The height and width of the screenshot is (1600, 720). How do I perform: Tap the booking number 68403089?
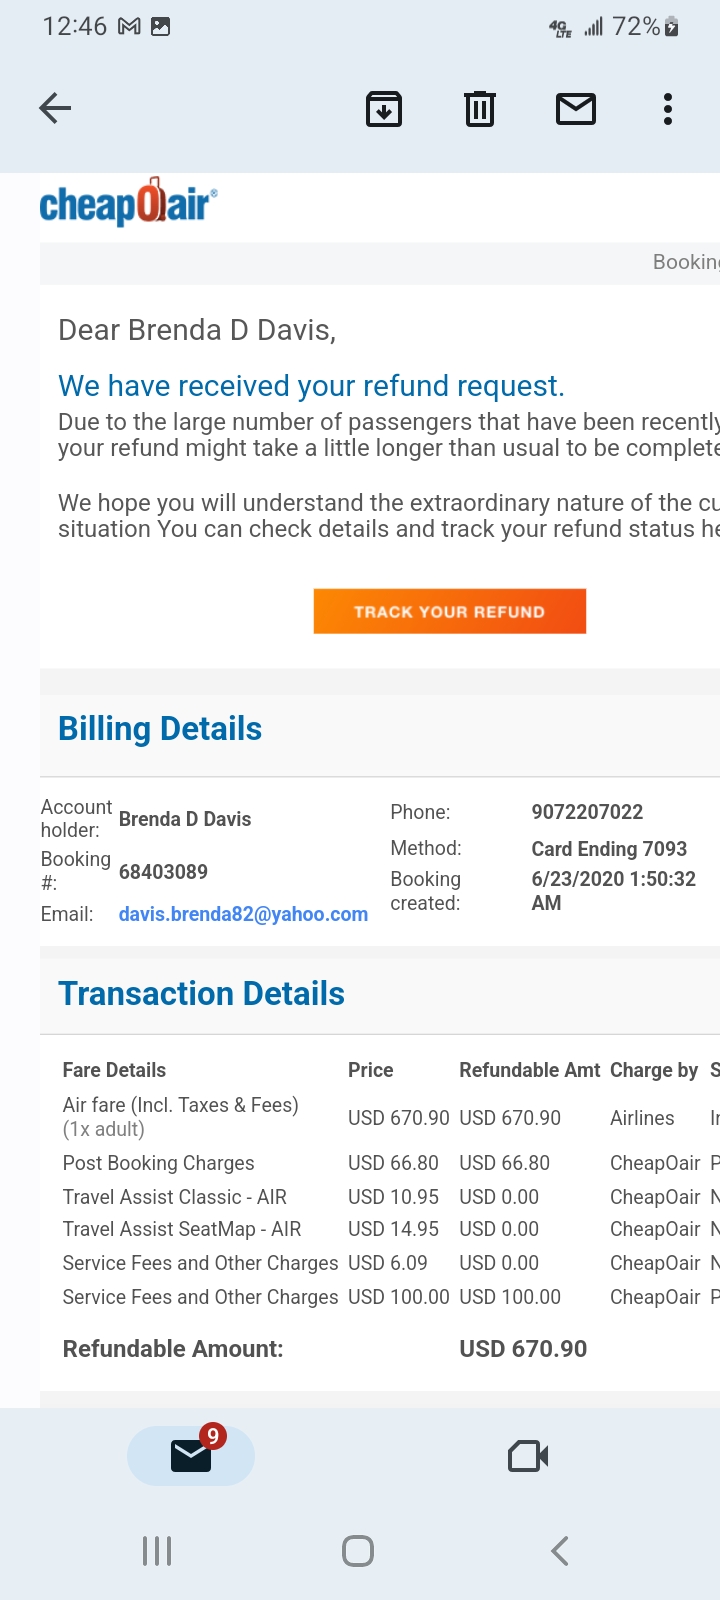pos(163,872)
